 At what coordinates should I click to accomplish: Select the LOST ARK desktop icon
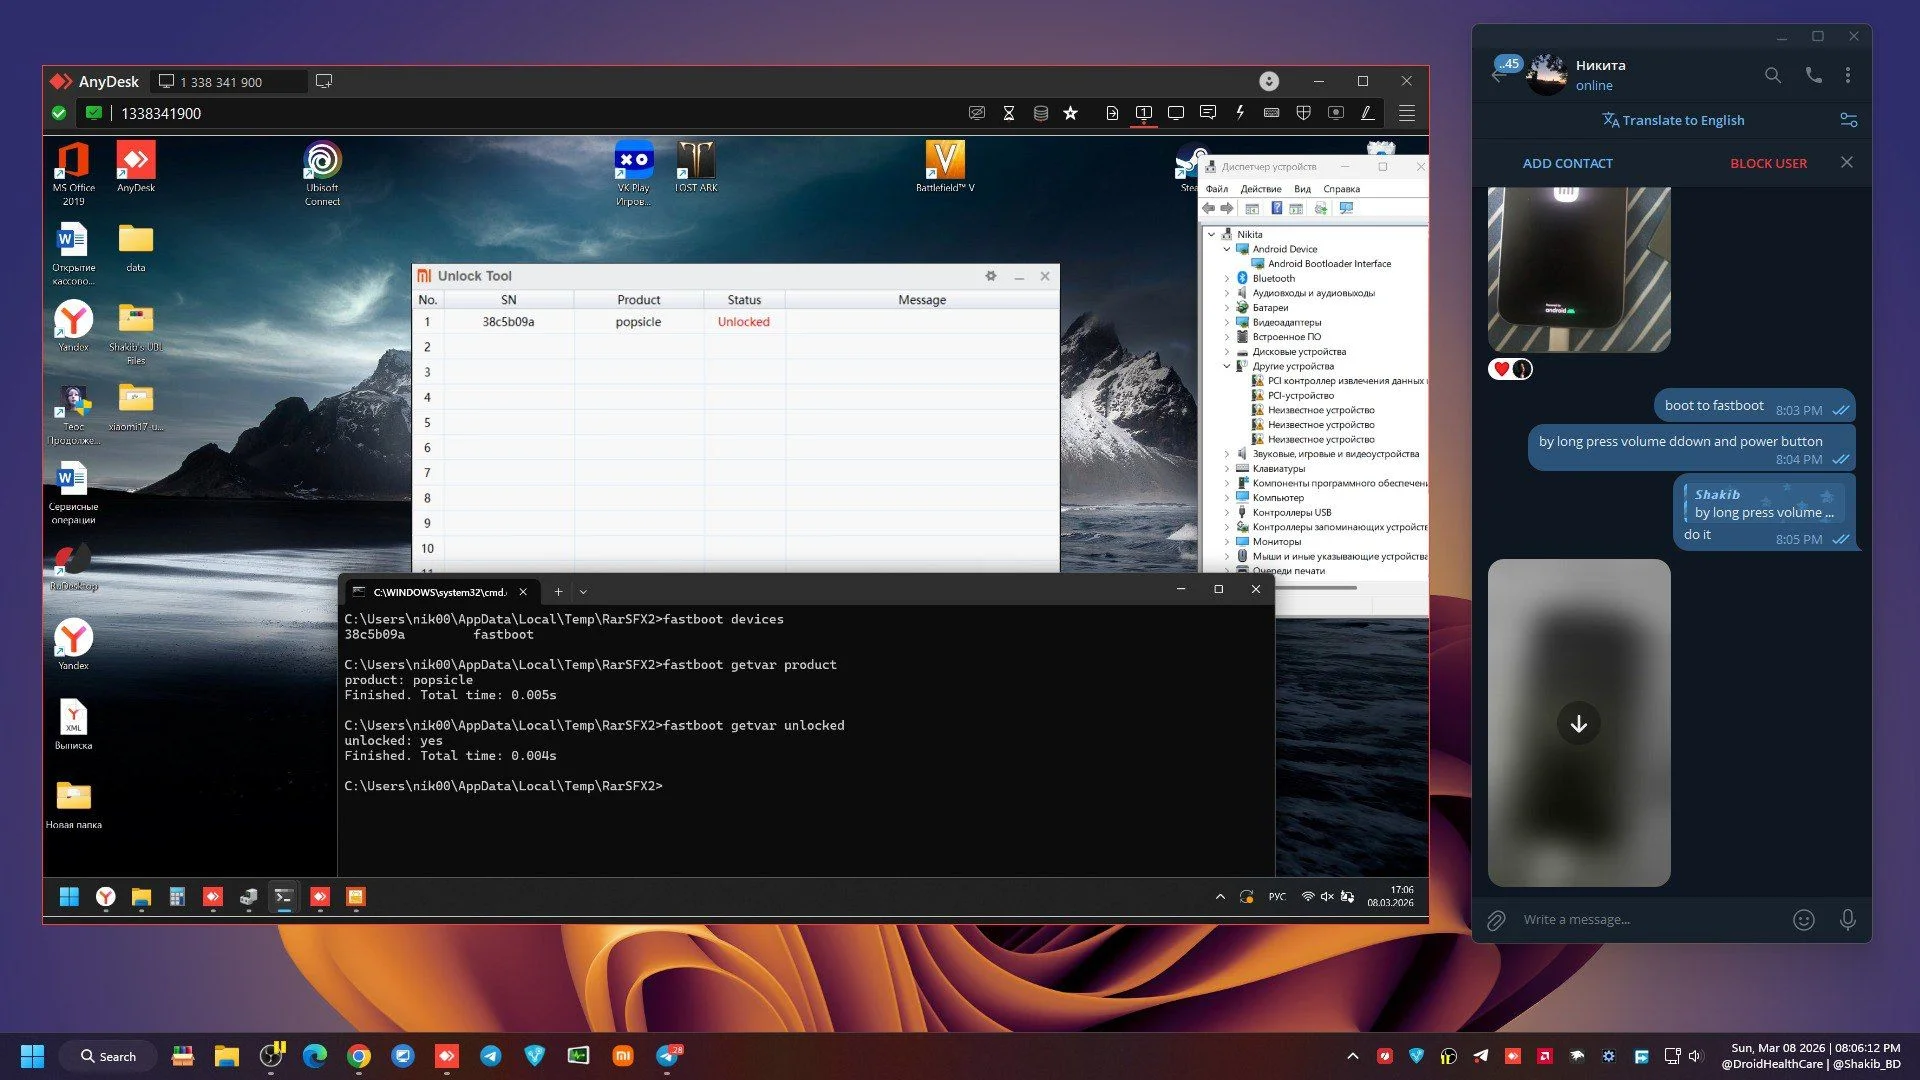696,167
